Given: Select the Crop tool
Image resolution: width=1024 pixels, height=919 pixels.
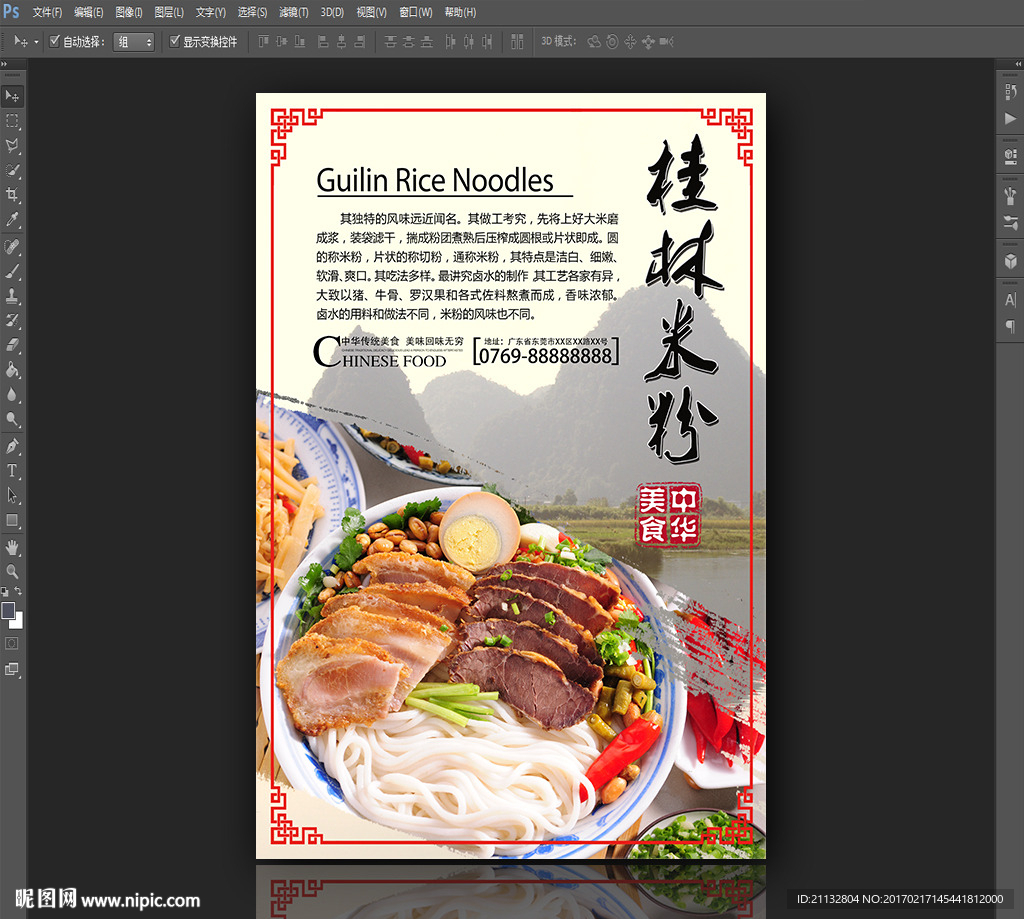Looking at the screenshot, I should point(12,195).
